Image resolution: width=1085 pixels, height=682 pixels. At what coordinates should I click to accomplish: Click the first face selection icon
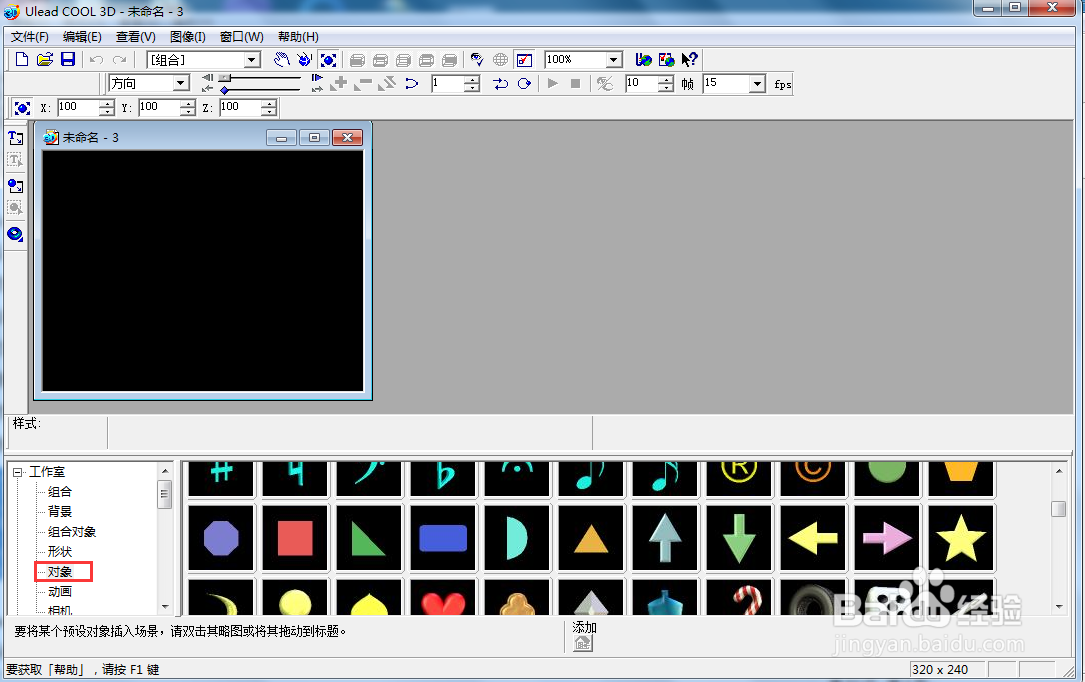point(357,60)
